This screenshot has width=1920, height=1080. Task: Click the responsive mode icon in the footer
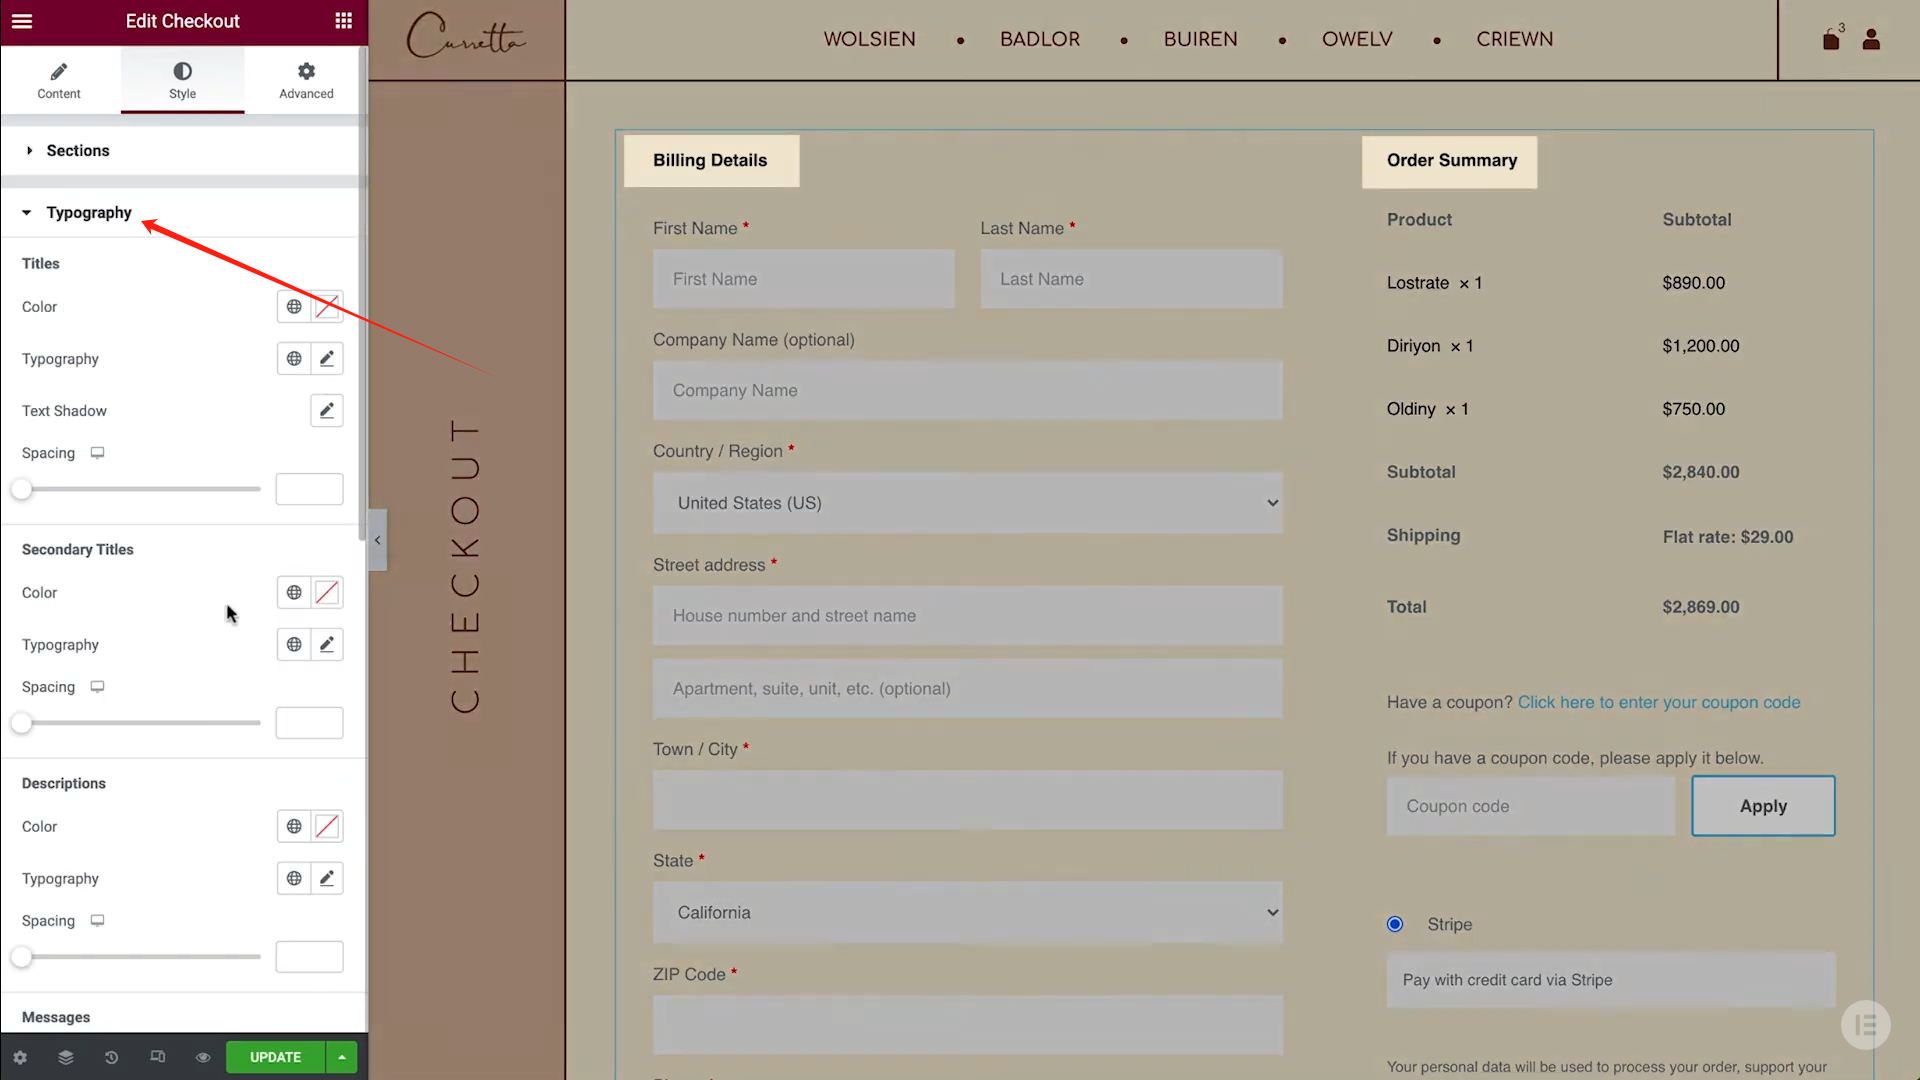[157, 1057]
